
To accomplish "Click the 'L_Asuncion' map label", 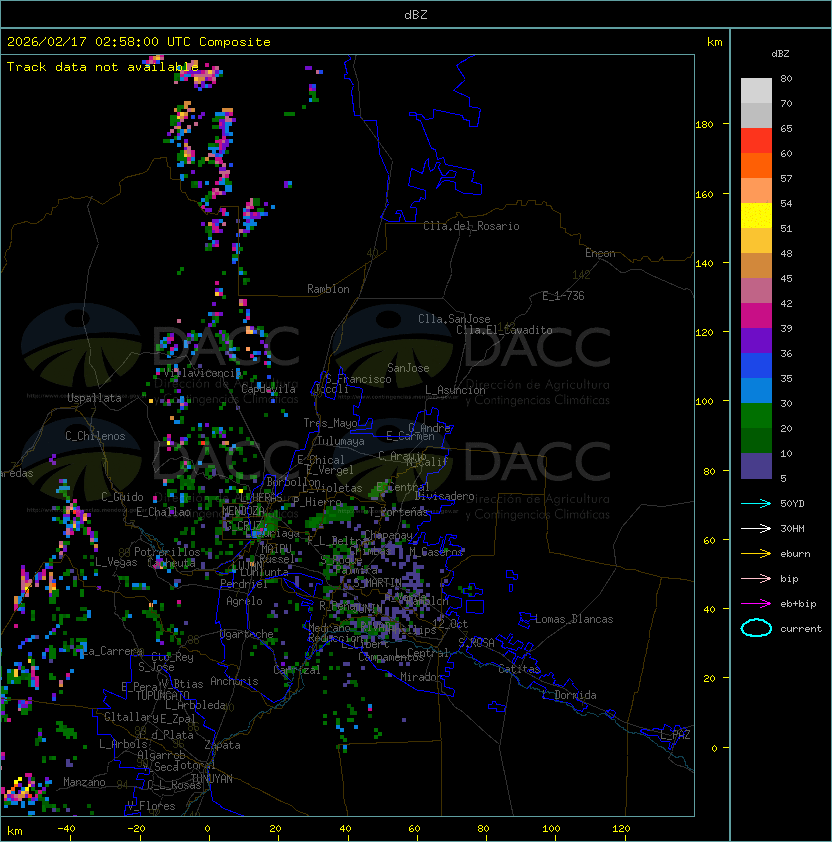I will (455, 390).
